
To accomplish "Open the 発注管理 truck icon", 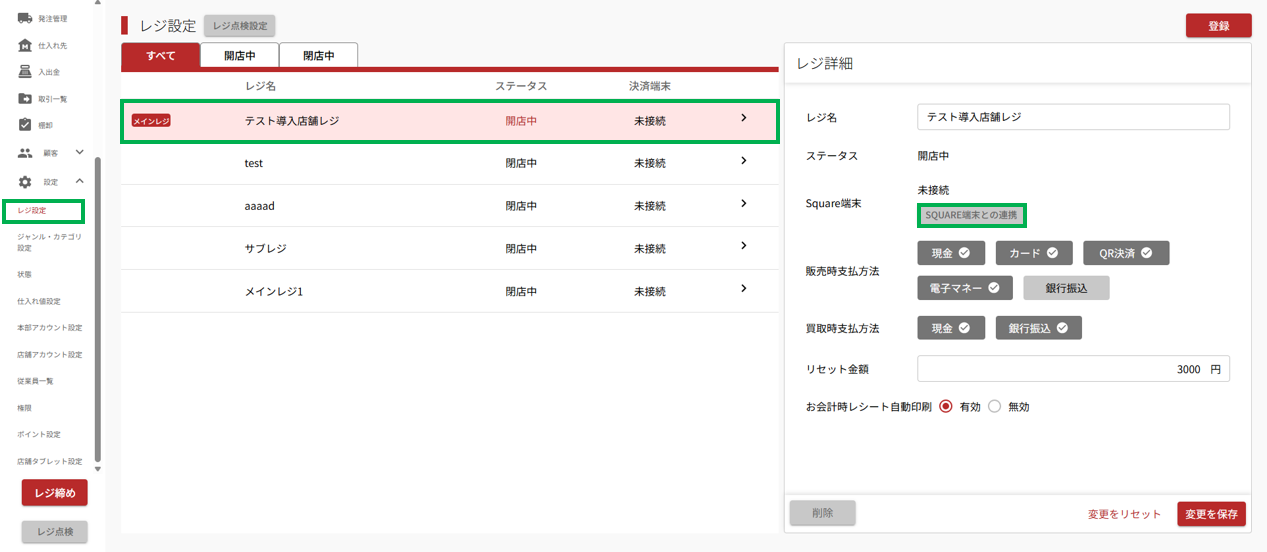I will [26, 18].
